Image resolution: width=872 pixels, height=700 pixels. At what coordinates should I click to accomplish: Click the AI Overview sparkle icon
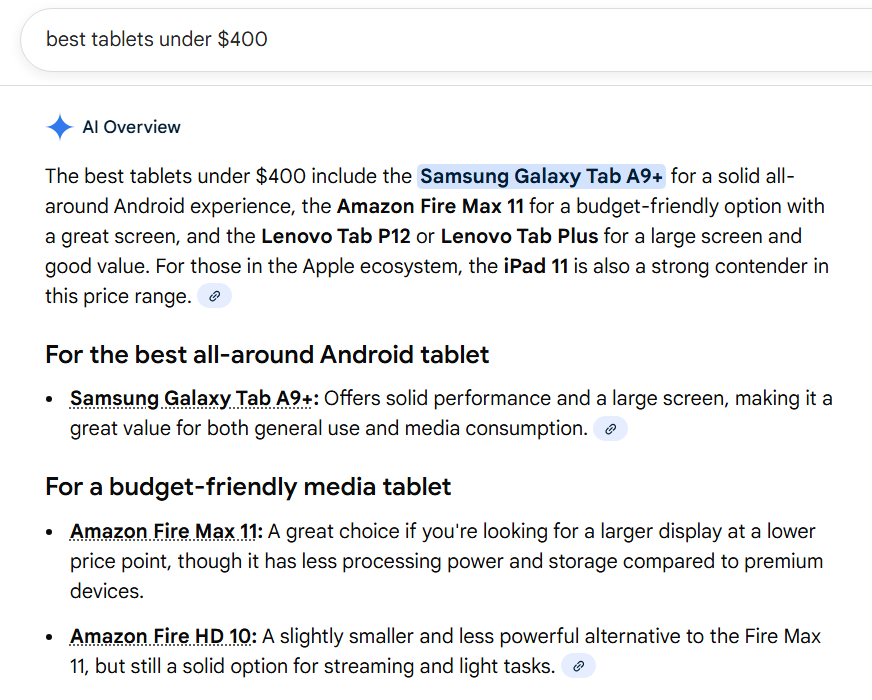60,127
